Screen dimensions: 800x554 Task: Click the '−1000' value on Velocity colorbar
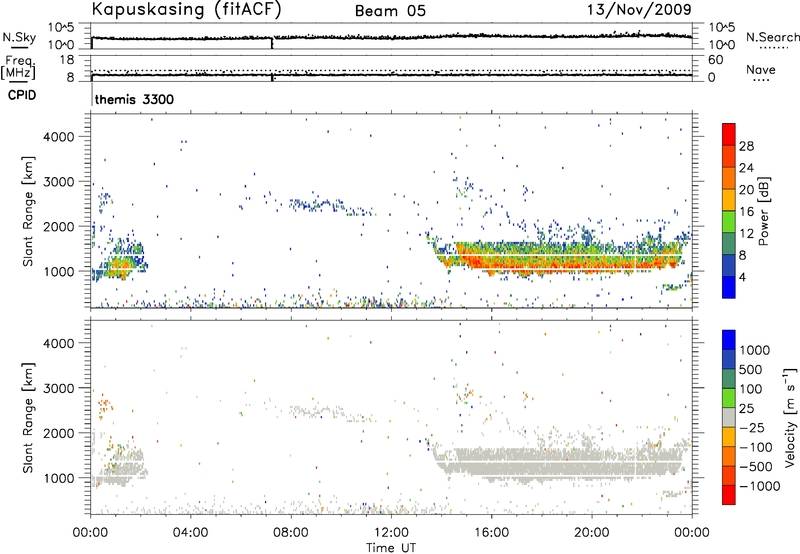pyautogui.click(x=760, y=486)
